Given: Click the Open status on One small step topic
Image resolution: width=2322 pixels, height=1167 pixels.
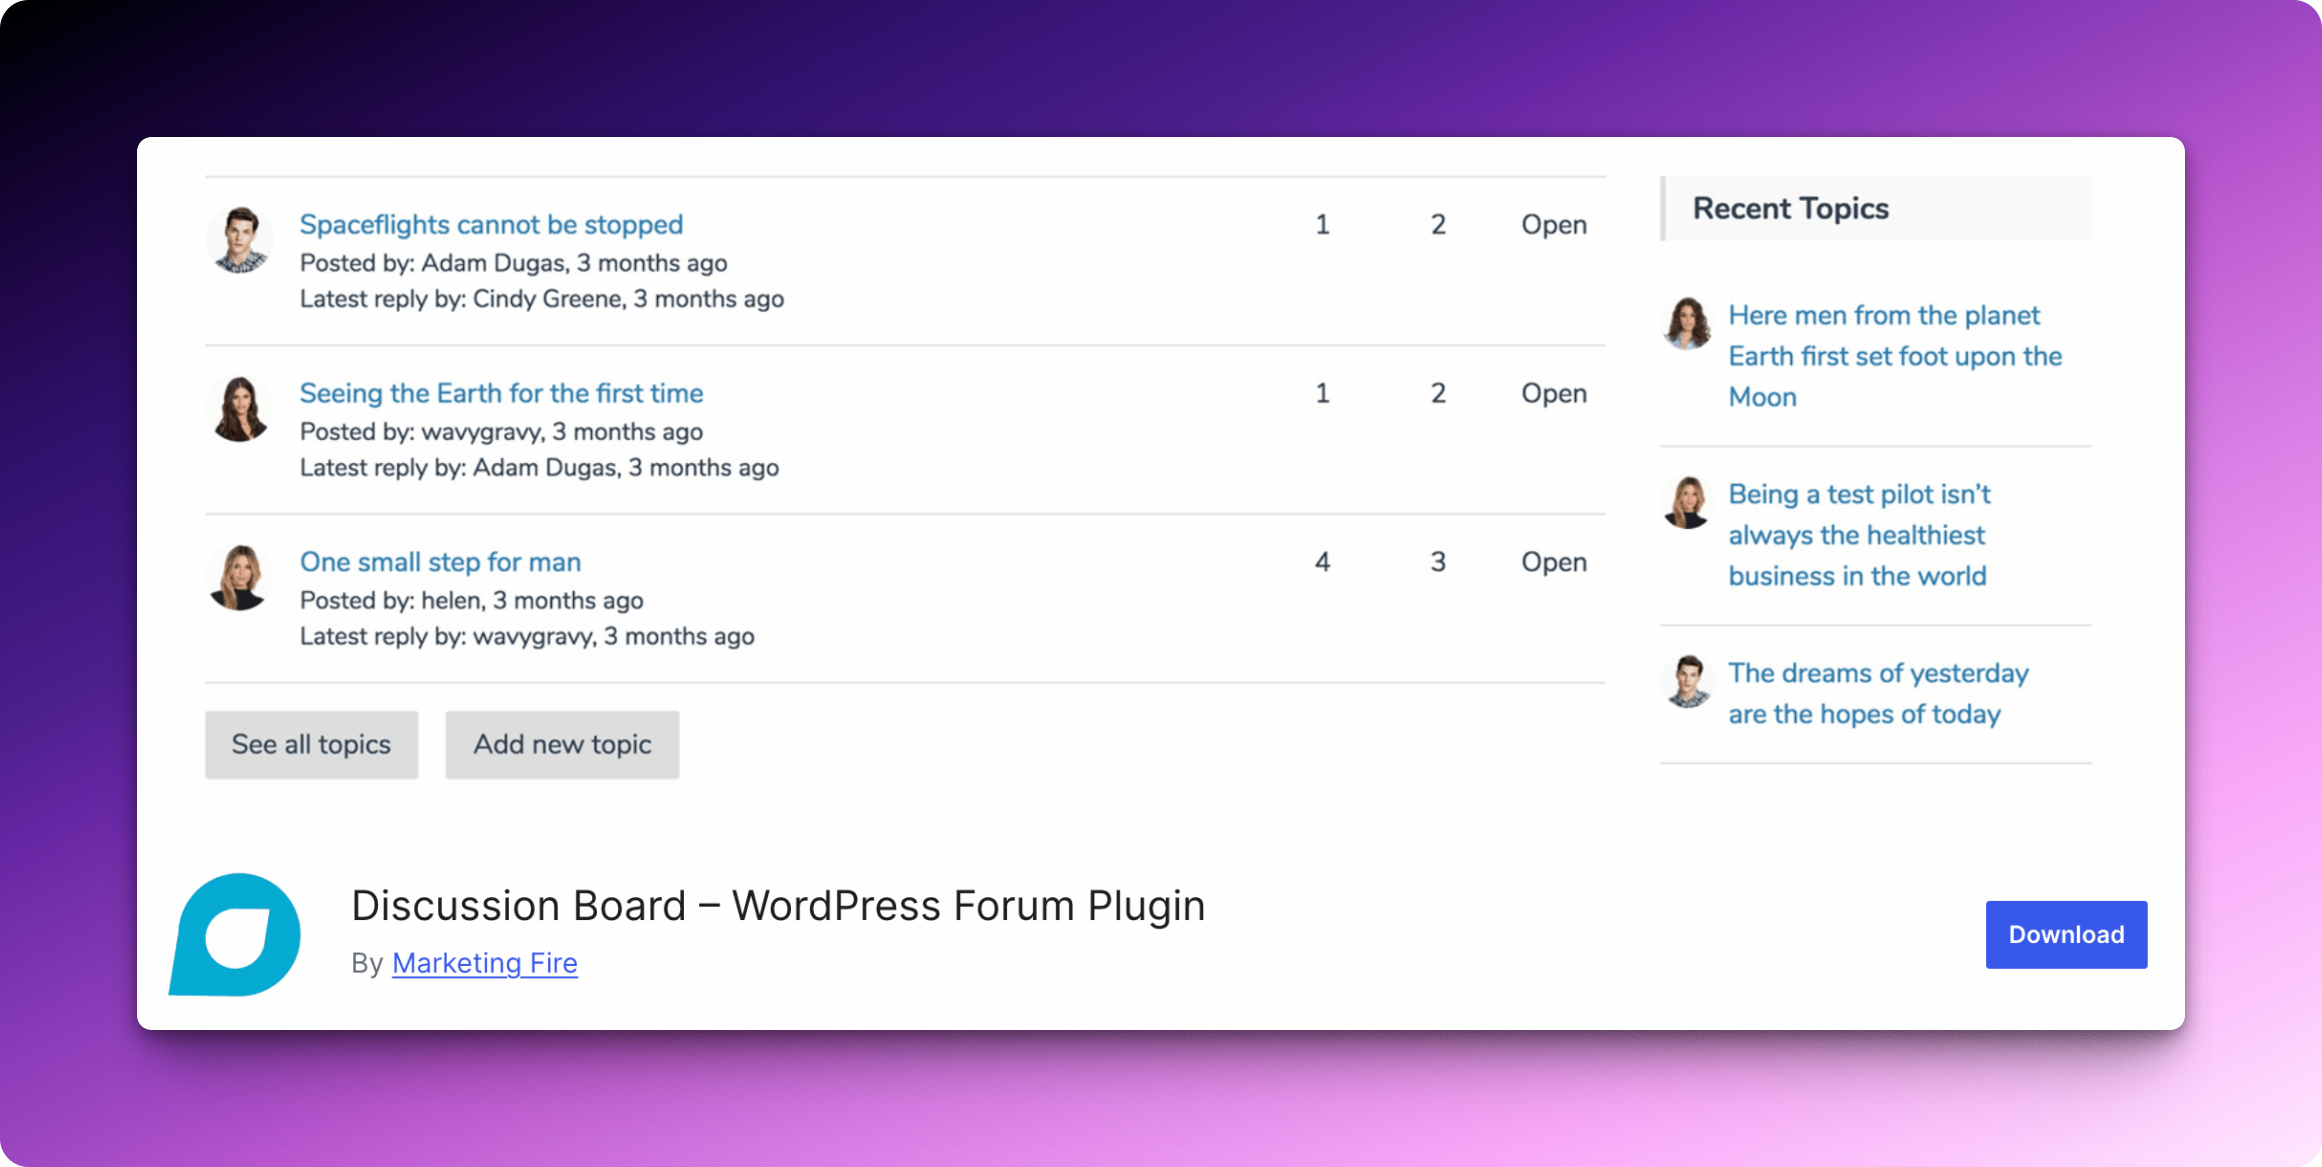Looking at the screenshot, I should (1553, 561).
